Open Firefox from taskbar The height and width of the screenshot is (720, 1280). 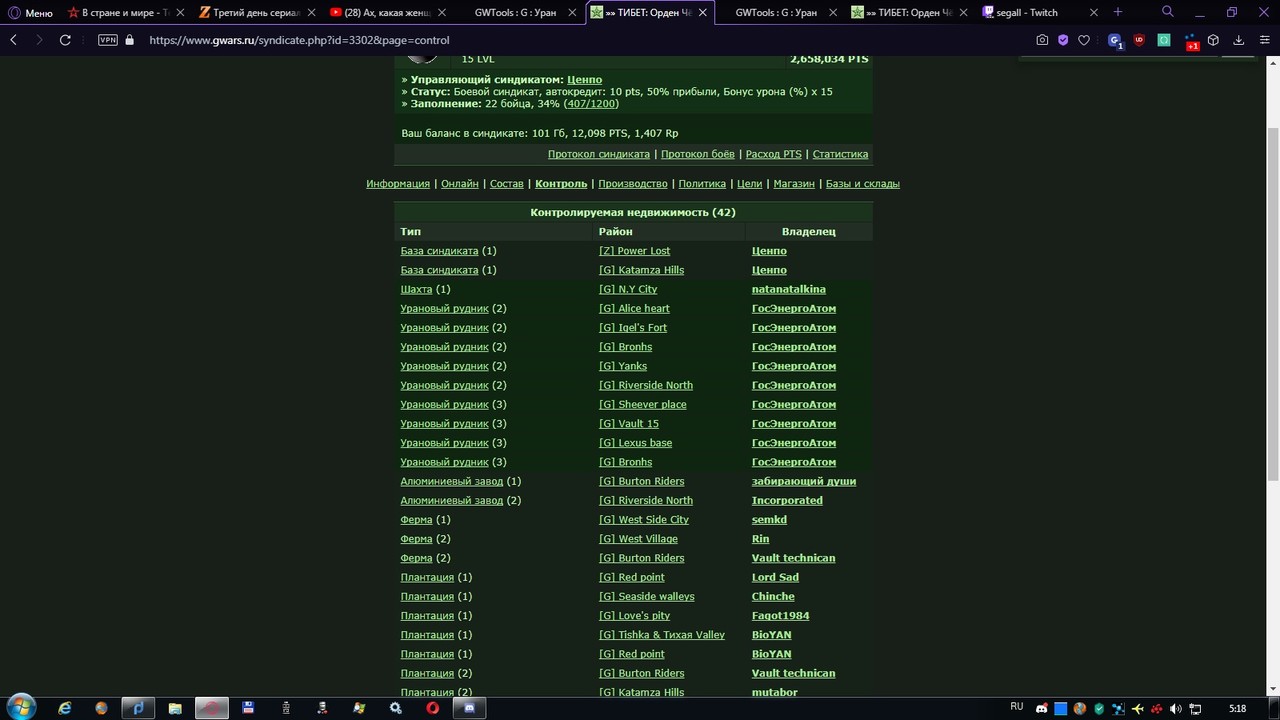101,708
